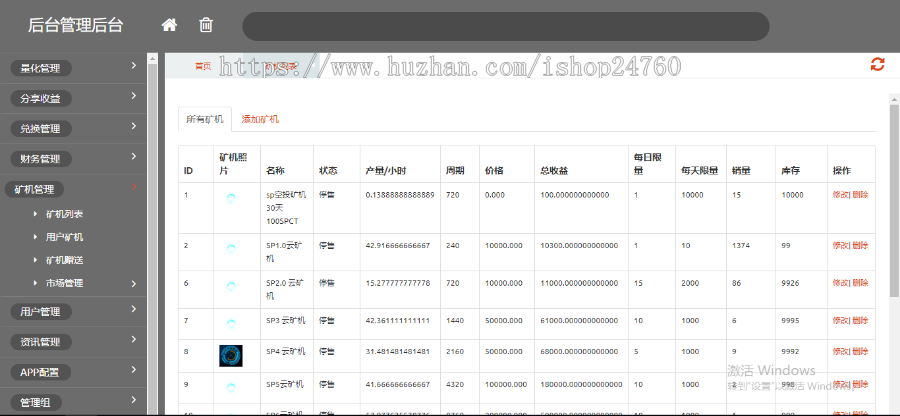Click the header search bar field
This screenshot has height=416, width=900.
pyautogui.click(x=506, y=26)
